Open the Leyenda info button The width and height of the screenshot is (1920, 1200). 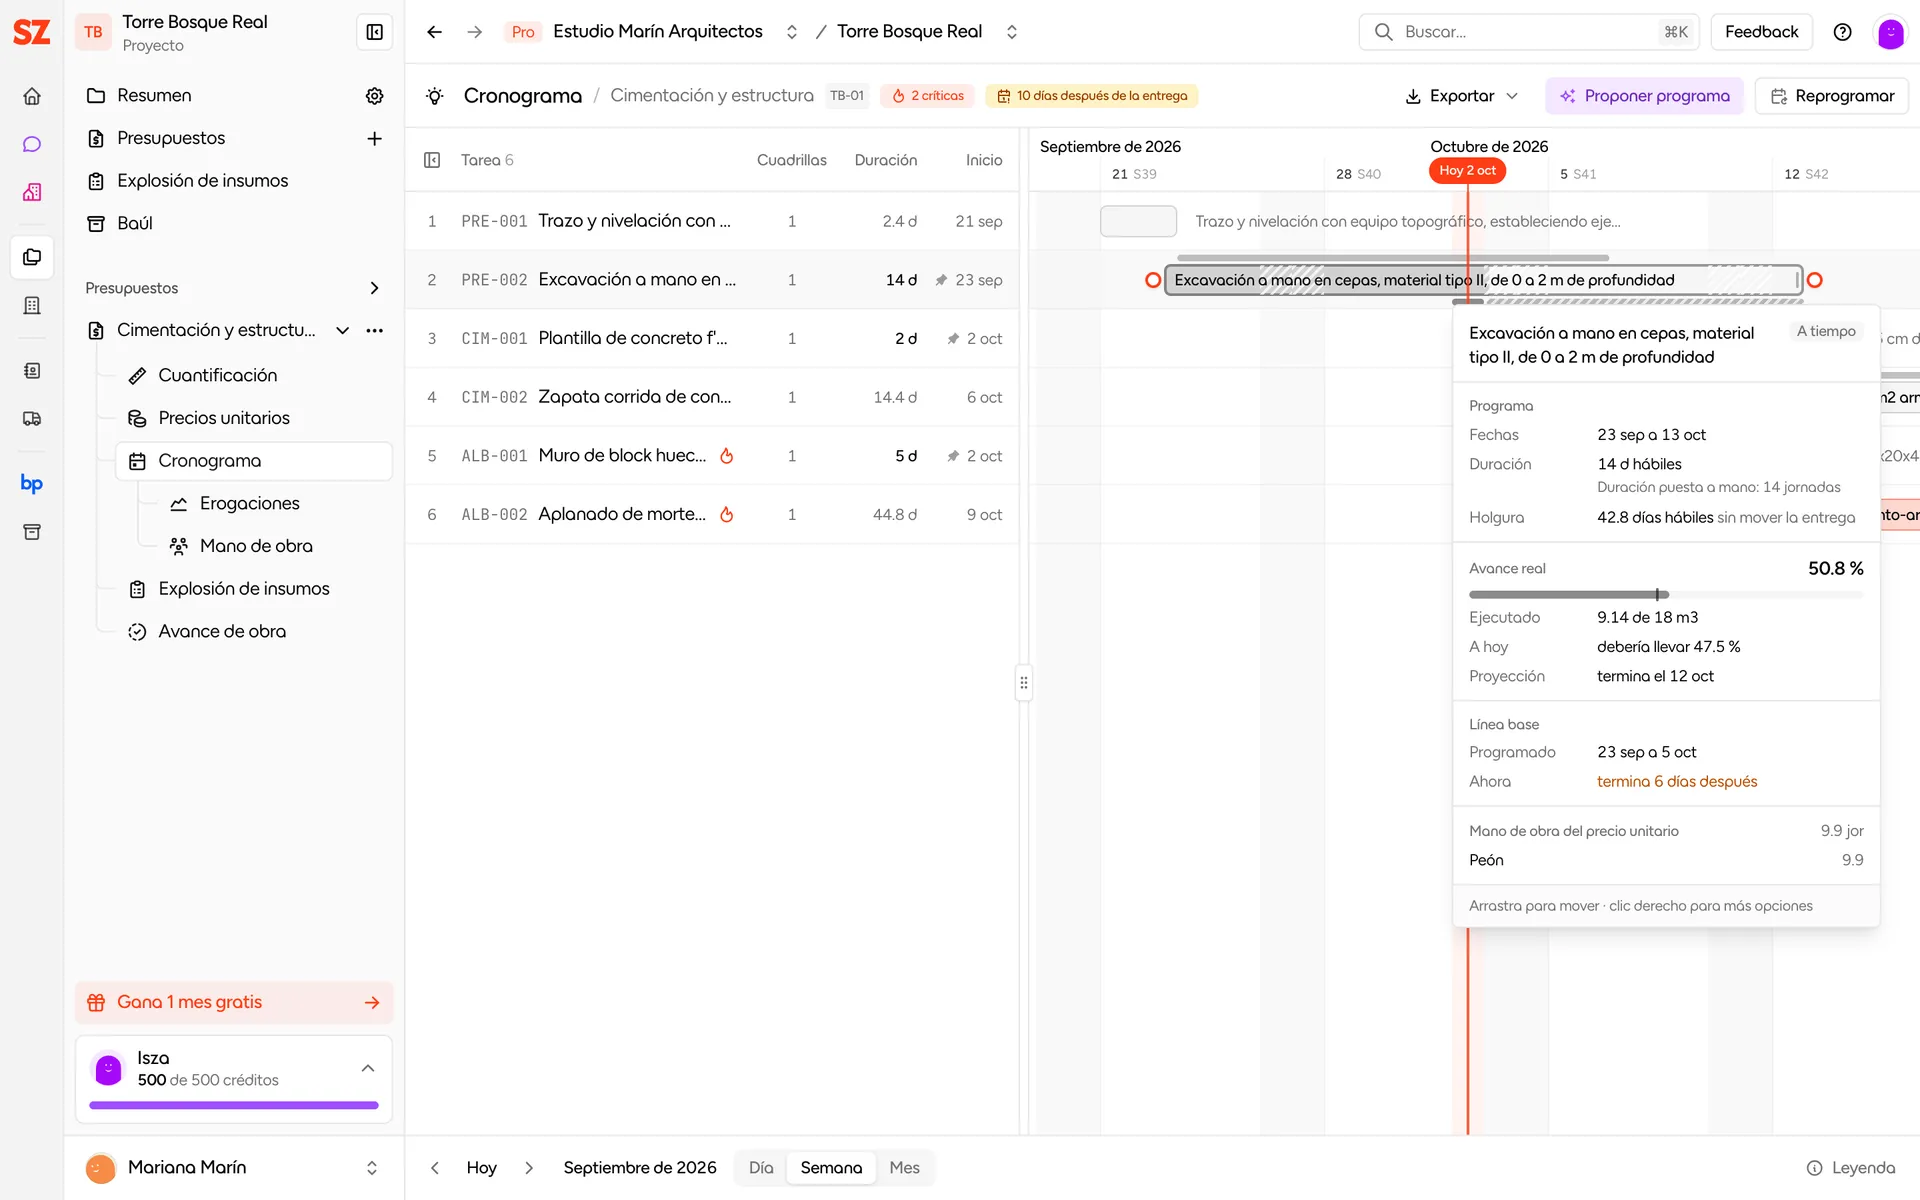(x=1851, y=1168)
